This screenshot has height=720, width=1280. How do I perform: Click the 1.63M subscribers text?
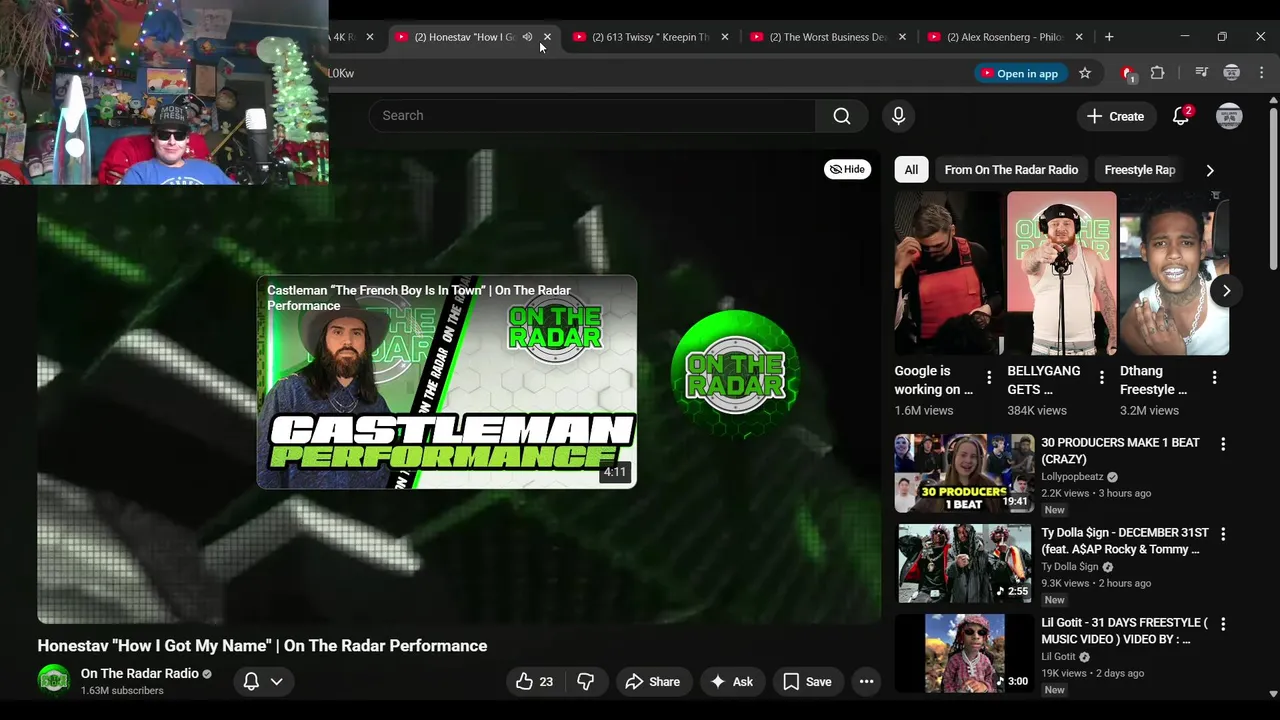(x=122, y=691)
